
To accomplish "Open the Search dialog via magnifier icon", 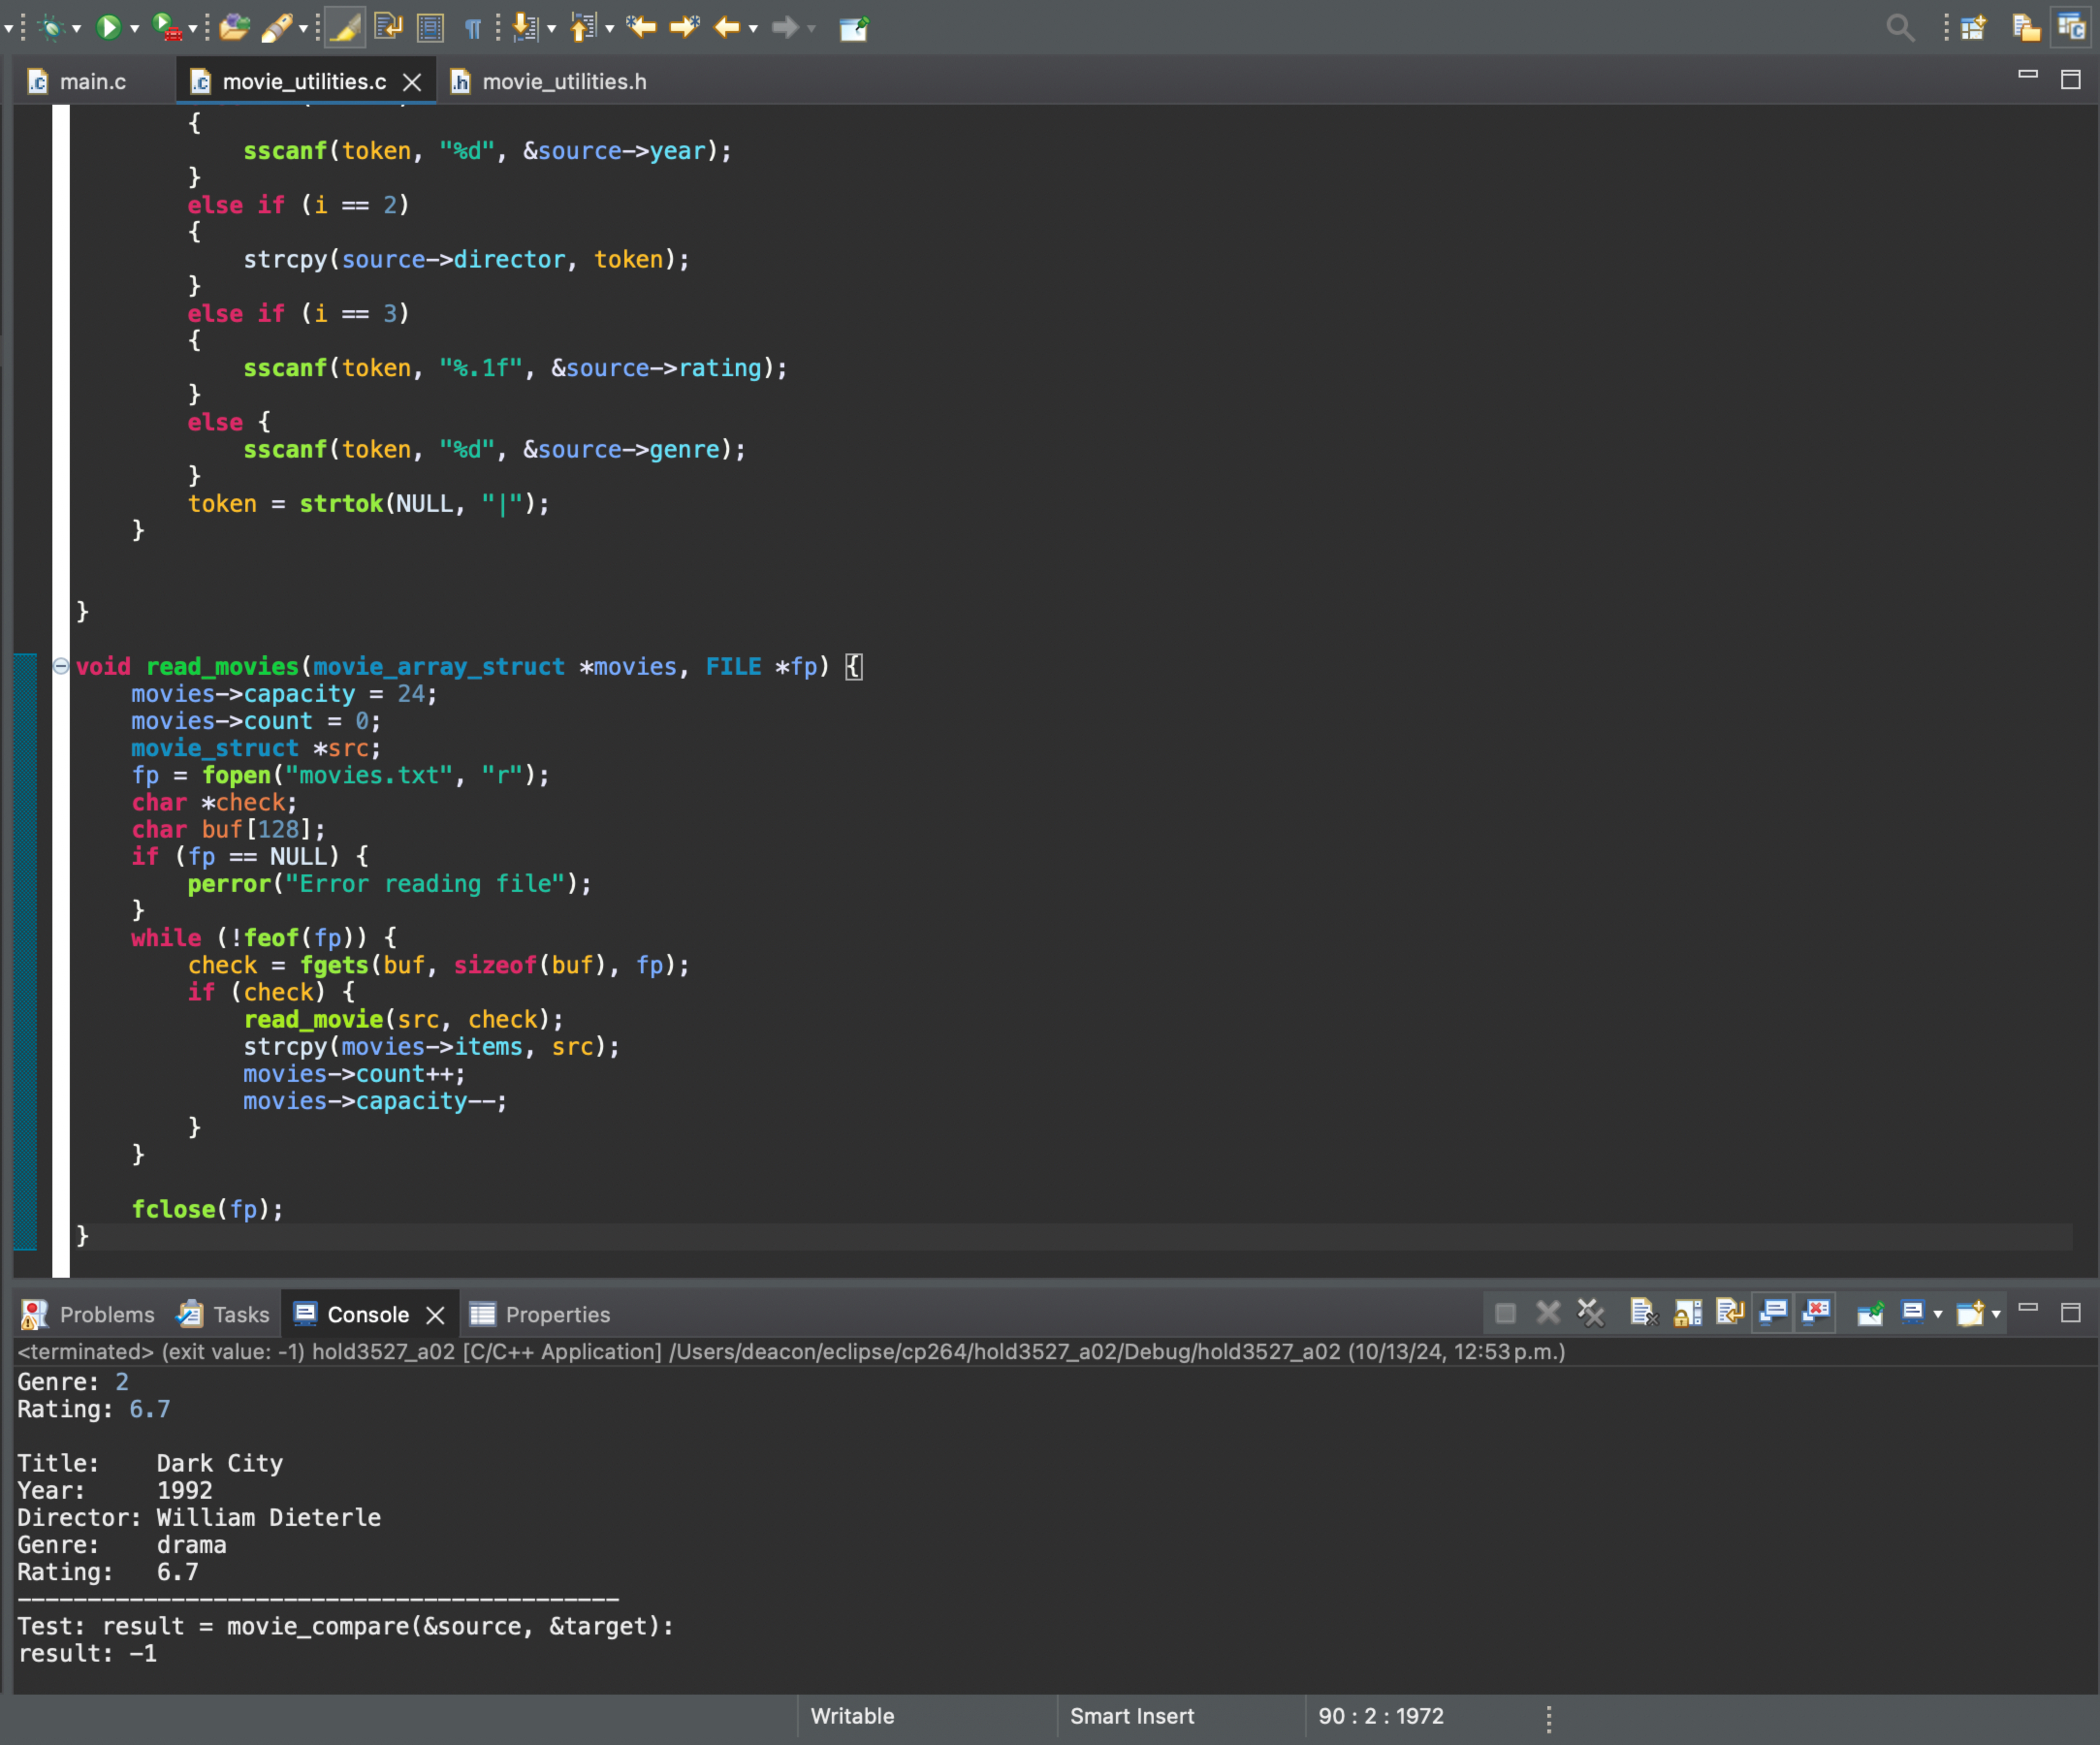I will point(1900,27).
